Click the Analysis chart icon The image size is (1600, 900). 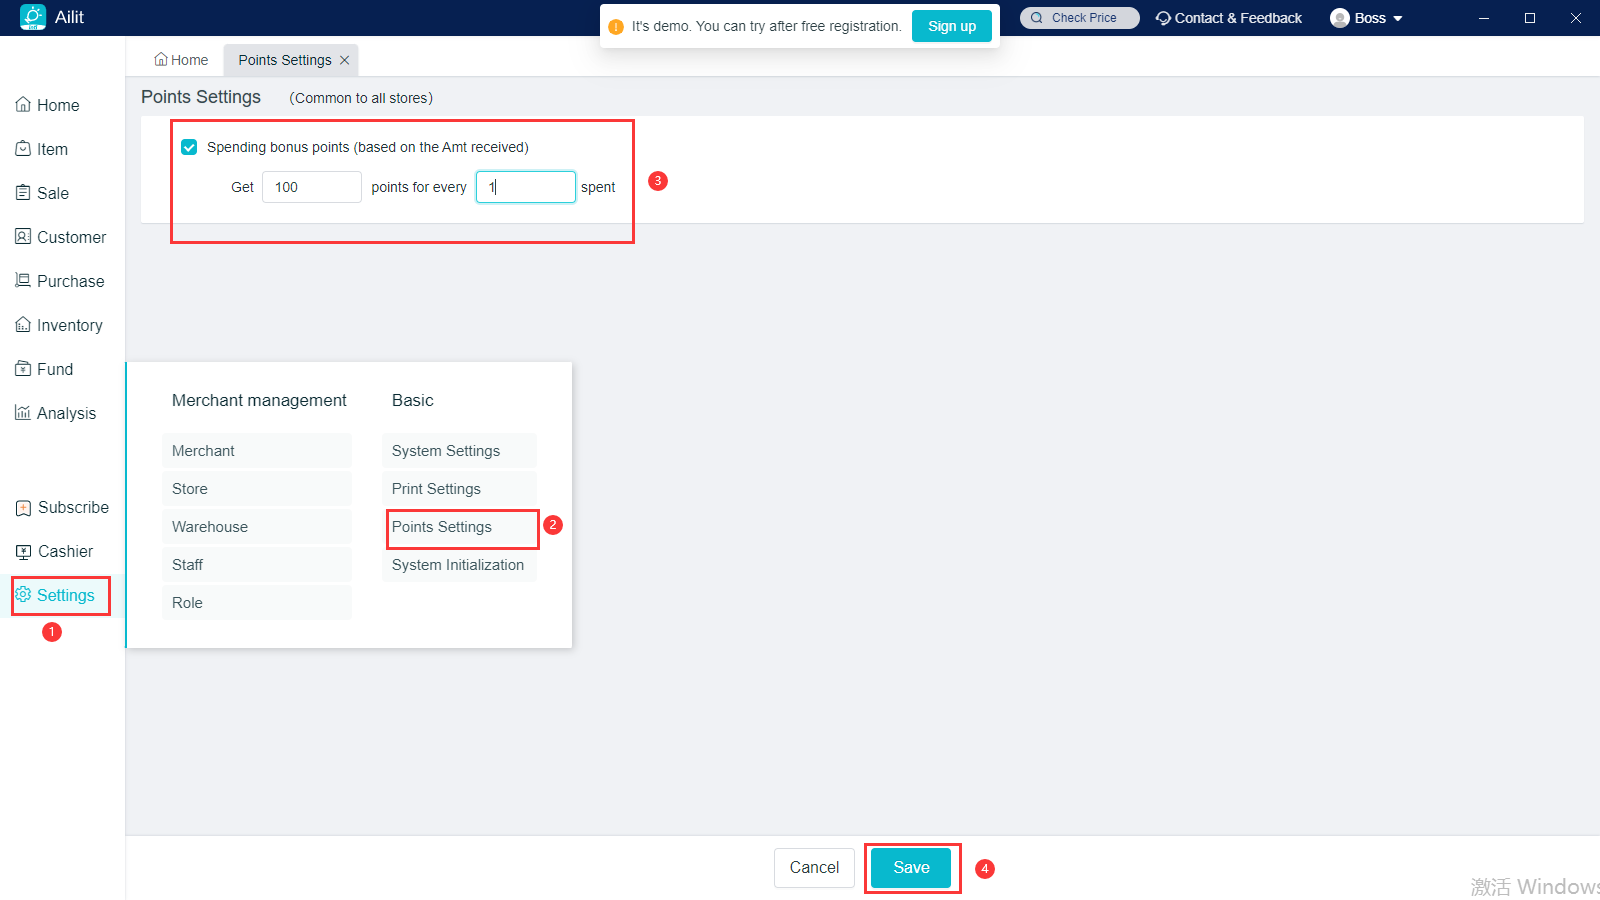pyautogui.click(x=23, y=413)
